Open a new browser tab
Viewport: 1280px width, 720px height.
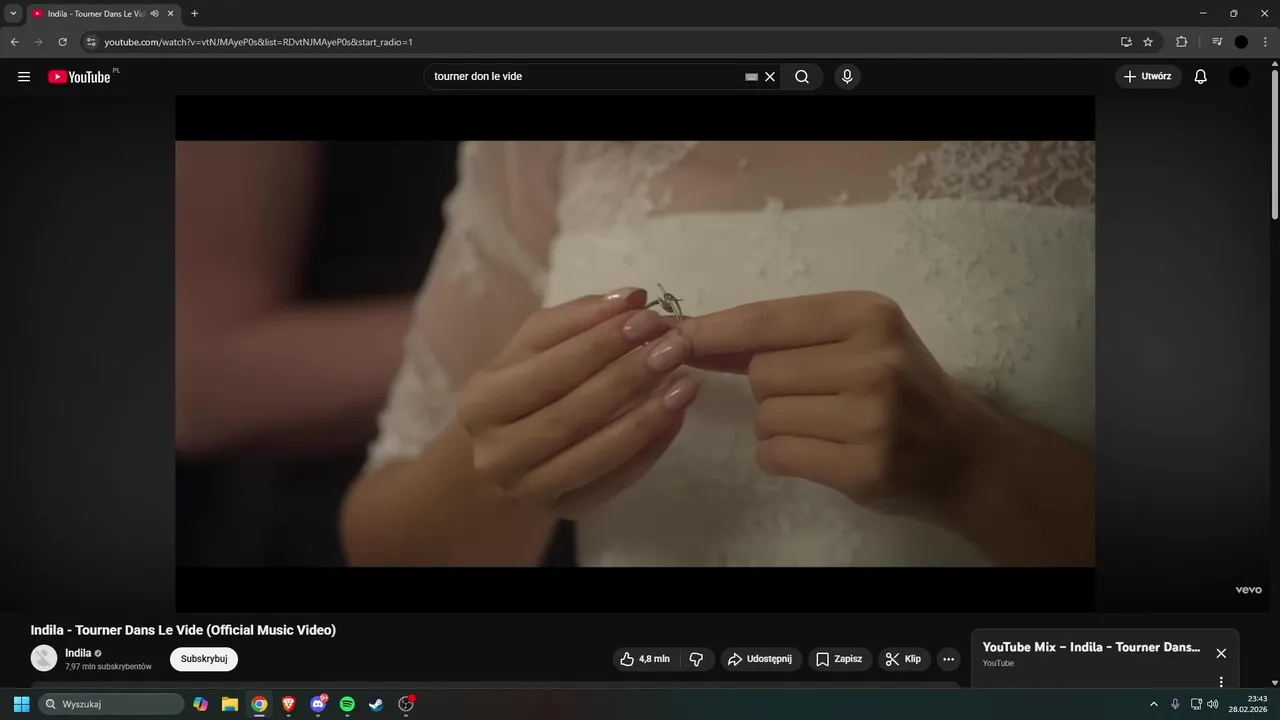tap(195, 14)
